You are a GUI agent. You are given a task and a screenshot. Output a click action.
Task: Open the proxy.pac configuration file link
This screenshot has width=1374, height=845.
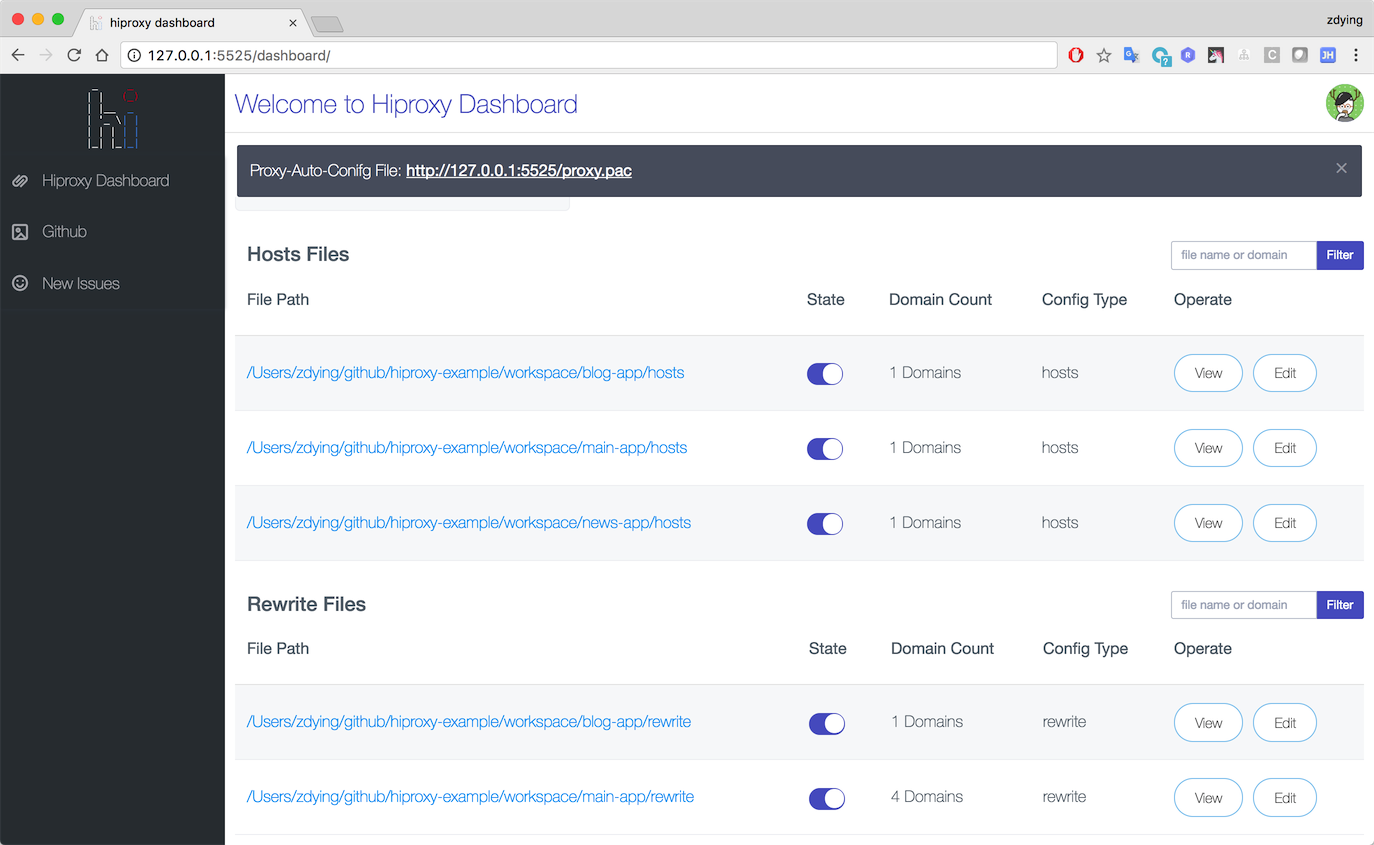(x=519, y=170)
